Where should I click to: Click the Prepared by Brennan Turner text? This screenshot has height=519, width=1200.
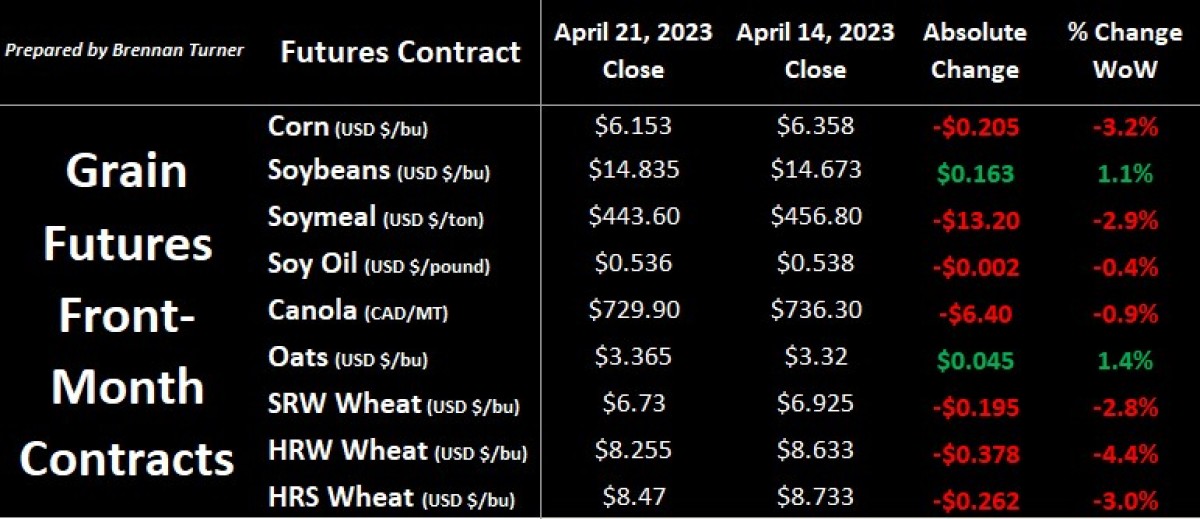tap(125, 50)
